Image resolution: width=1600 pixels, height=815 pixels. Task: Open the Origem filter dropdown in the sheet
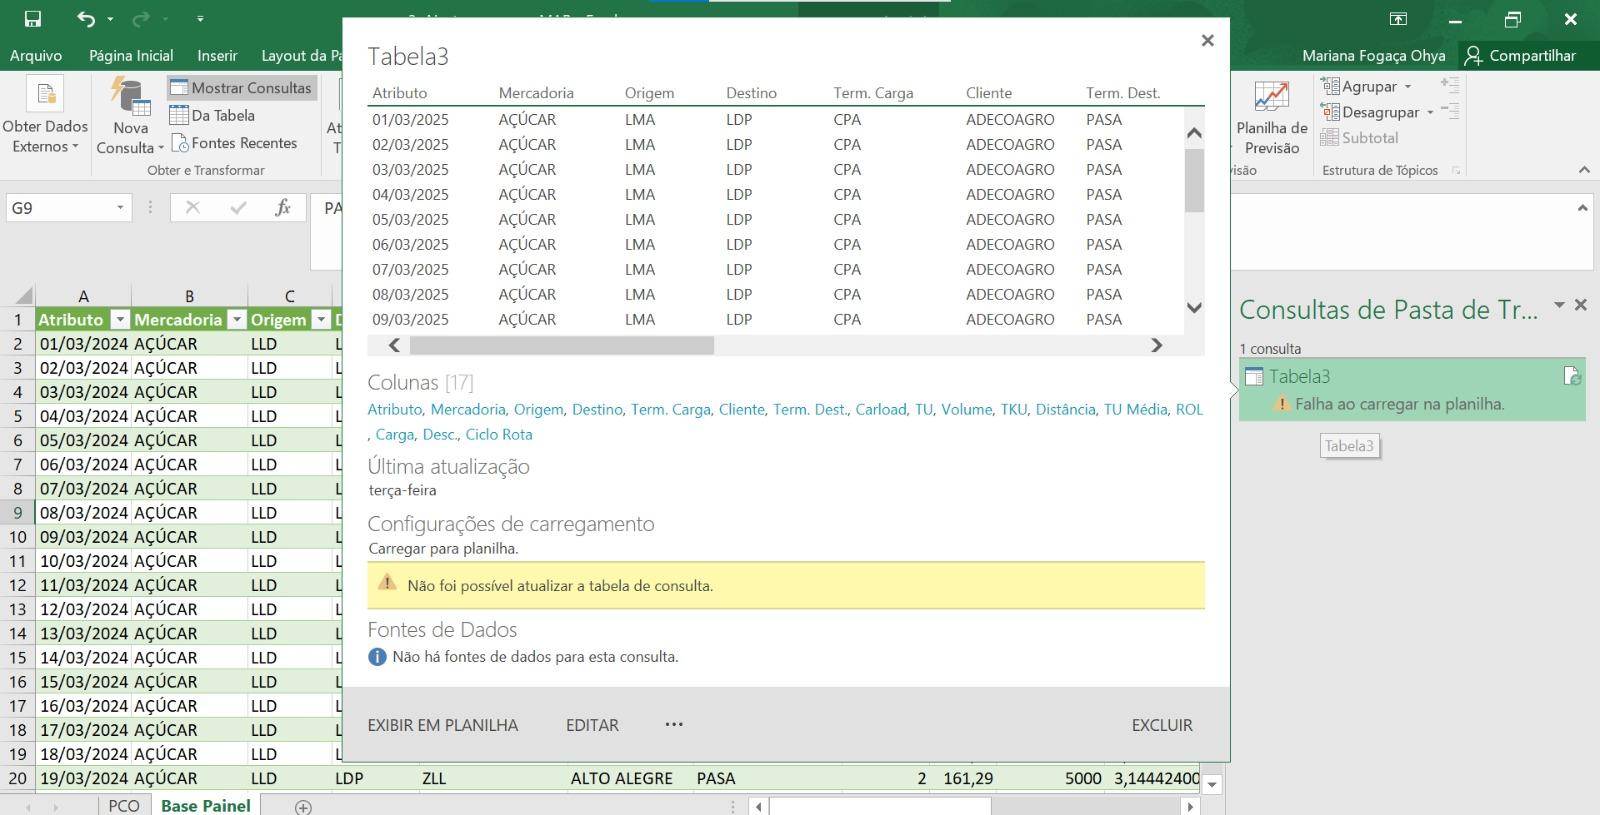point(321,320)
